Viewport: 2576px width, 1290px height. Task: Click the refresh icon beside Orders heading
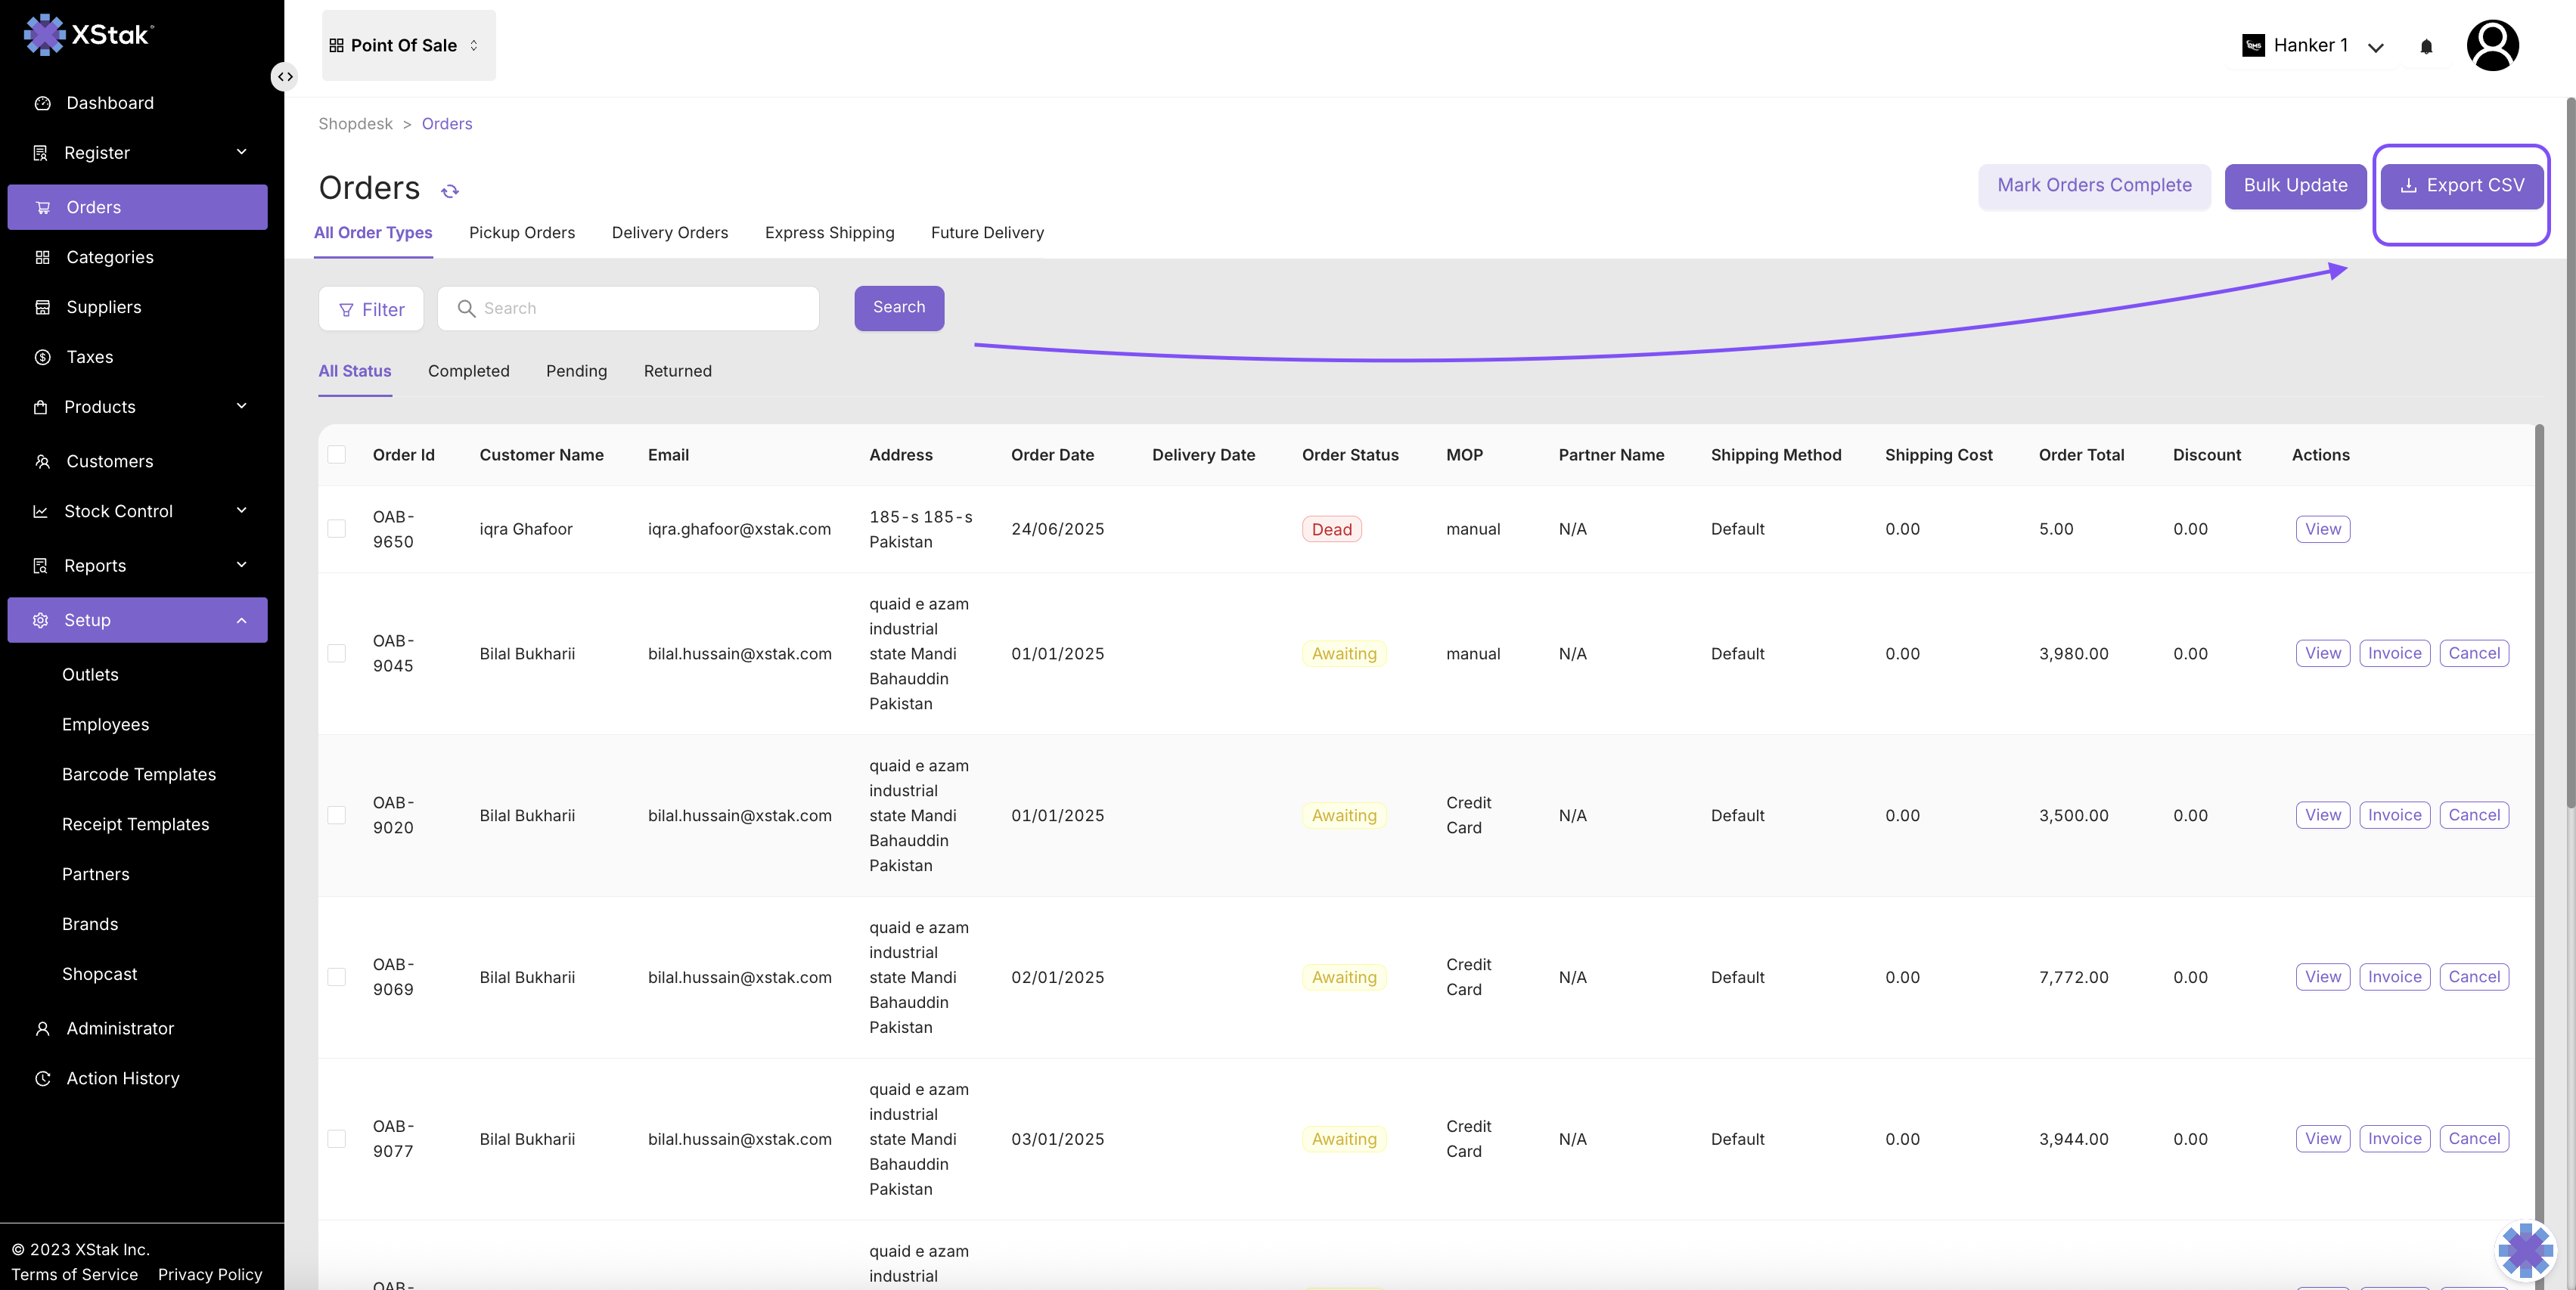coord(450,190)
